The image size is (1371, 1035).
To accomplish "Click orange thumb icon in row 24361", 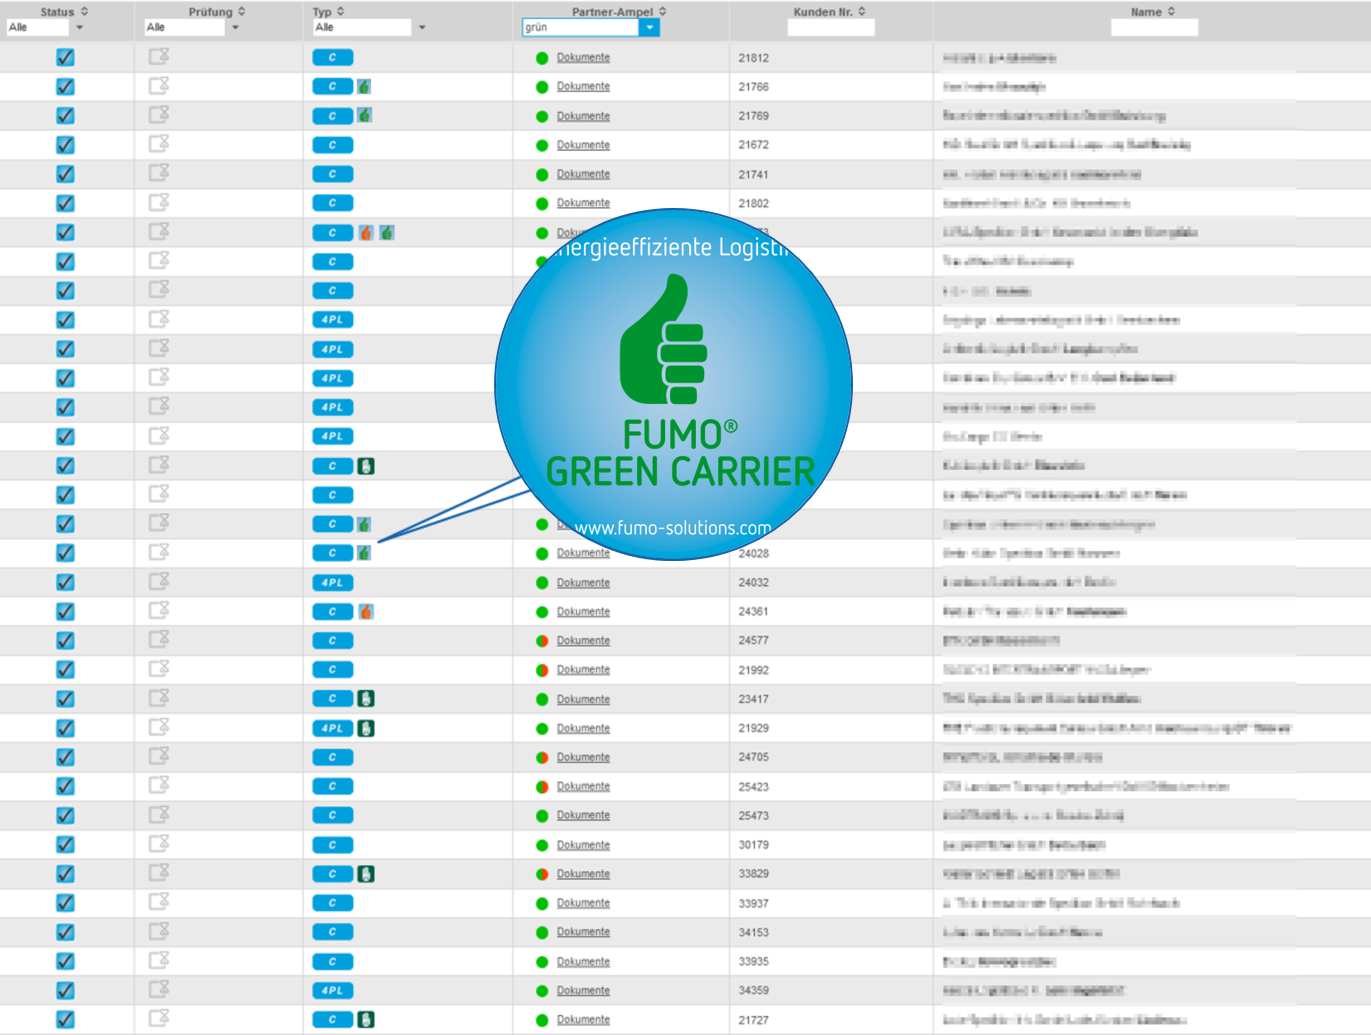I will coord(366,612).
